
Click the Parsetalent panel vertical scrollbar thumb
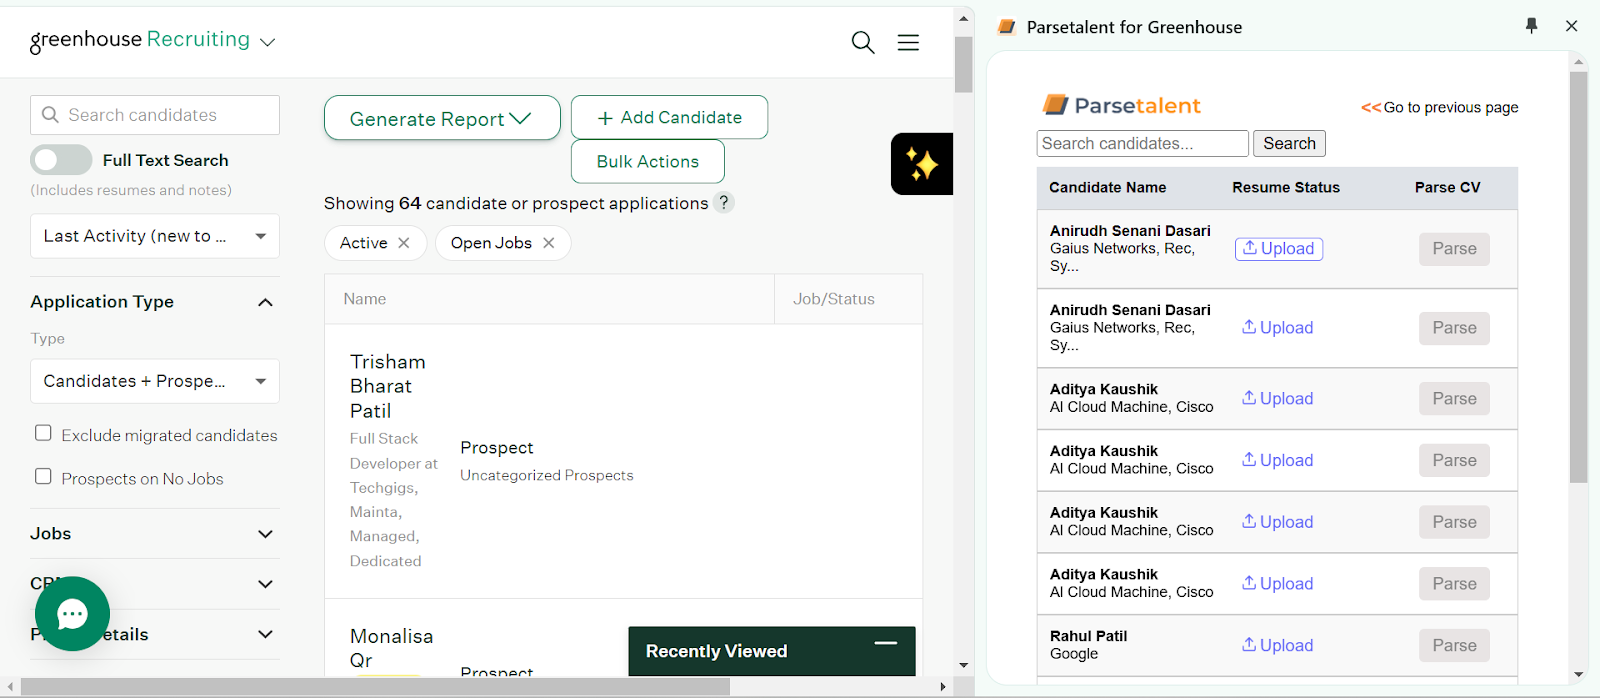click(x=1579, y=277)
